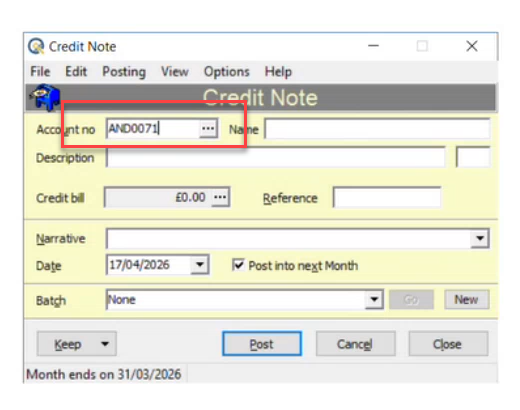
Task: Click the Cancel button
Action: click(x=355, y=344)
